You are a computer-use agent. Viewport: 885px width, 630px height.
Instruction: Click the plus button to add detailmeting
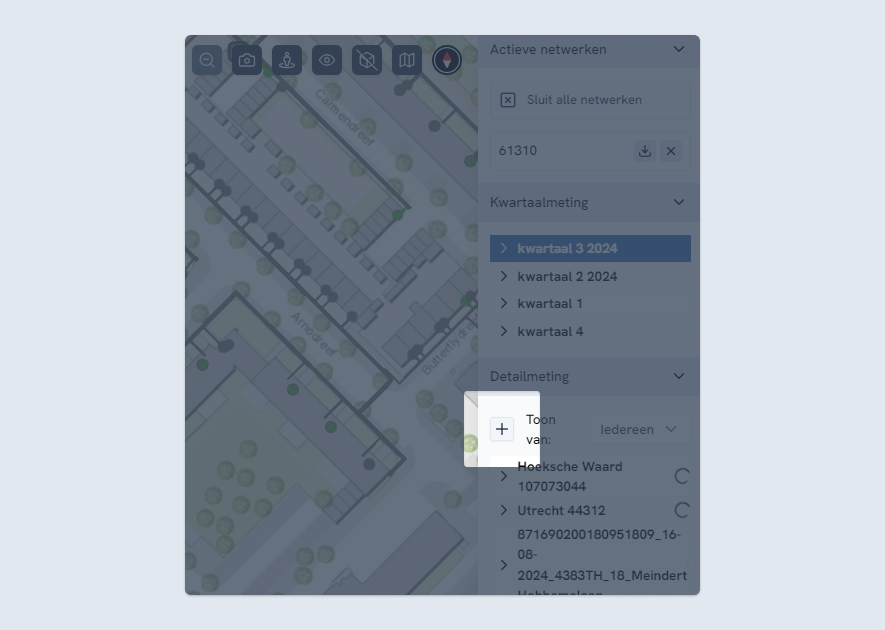[502, 429]
